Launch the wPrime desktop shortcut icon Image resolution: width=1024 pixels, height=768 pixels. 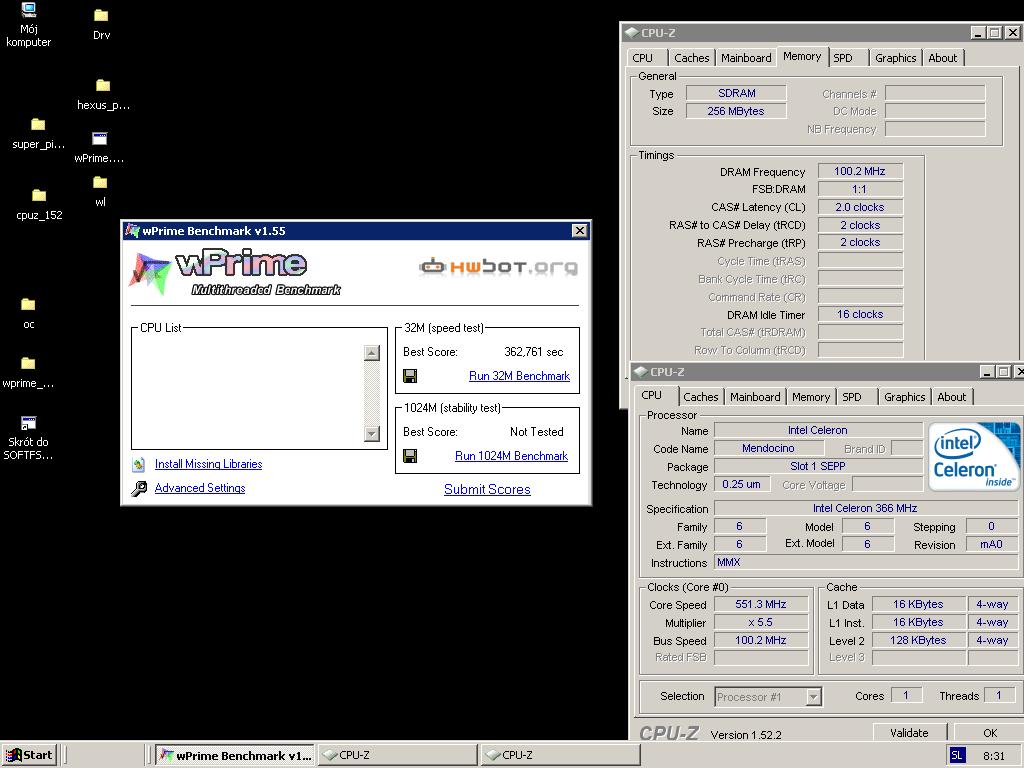(x=99, y=138)
